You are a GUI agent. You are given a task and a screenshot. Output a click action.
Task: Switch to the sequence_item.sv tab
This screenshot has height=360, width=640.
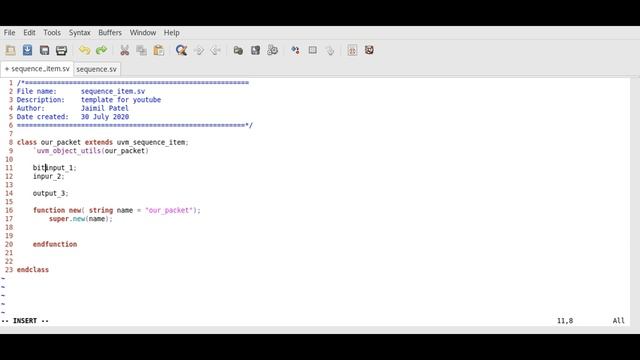(x=37, y=69)
